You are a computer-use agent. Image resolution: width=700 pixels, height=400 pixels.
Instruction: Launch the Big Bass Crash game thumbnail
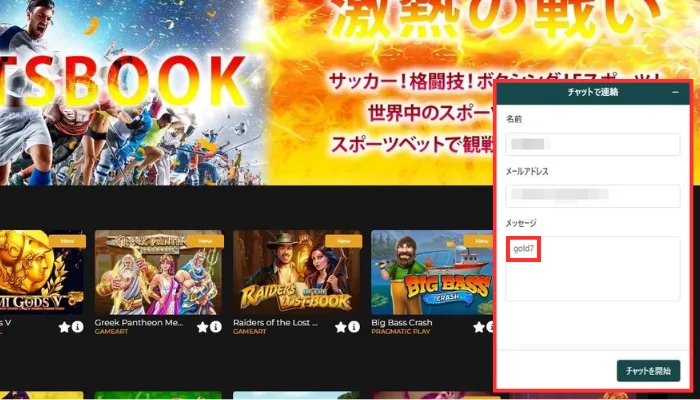[x=432, y=272]
